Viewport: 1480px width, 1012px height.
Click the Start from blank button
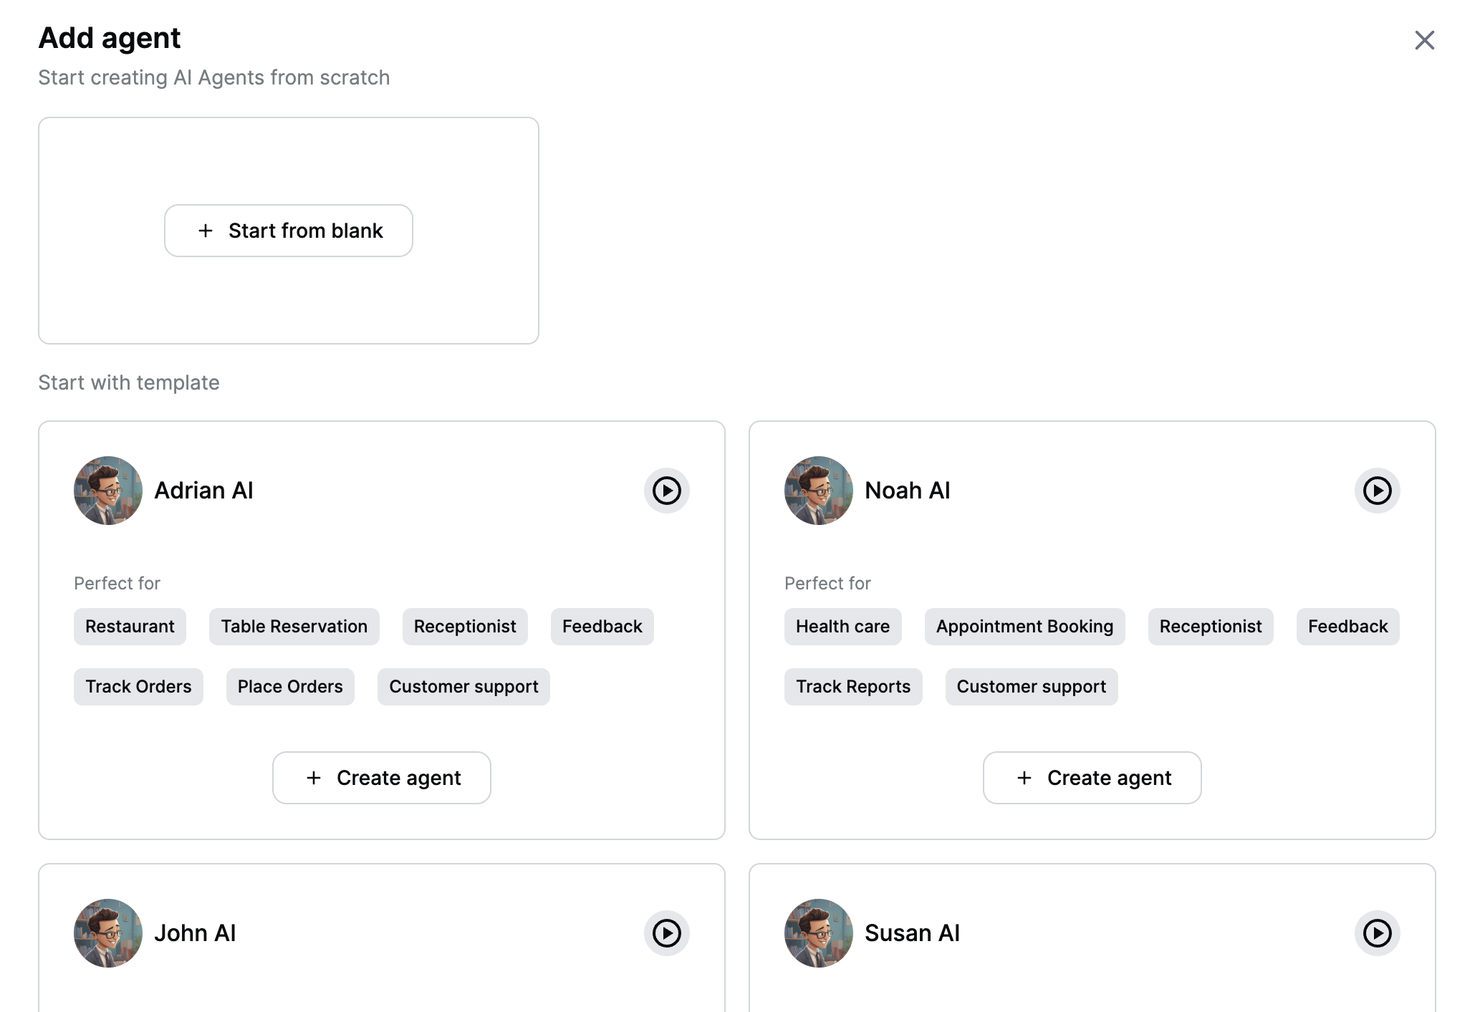[x=289, y=231]
